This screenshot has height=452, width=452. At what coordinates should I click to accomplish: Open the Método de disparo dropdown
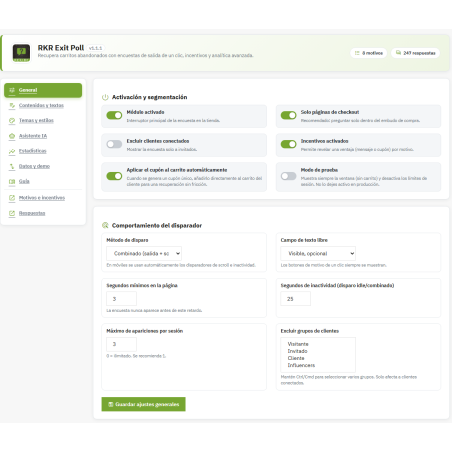pos(144,253)
